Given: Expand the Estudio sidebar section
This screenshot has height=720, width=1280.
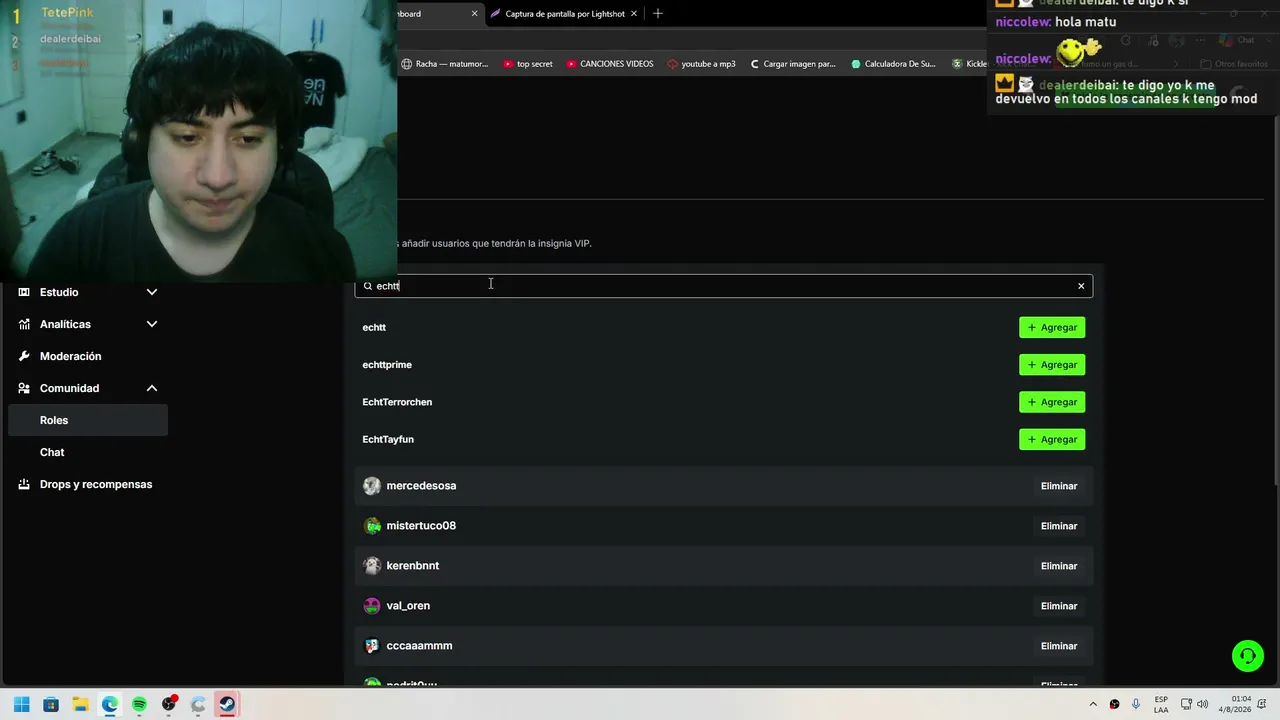Looking at the screenshot, I should click(x=152, y=292).
